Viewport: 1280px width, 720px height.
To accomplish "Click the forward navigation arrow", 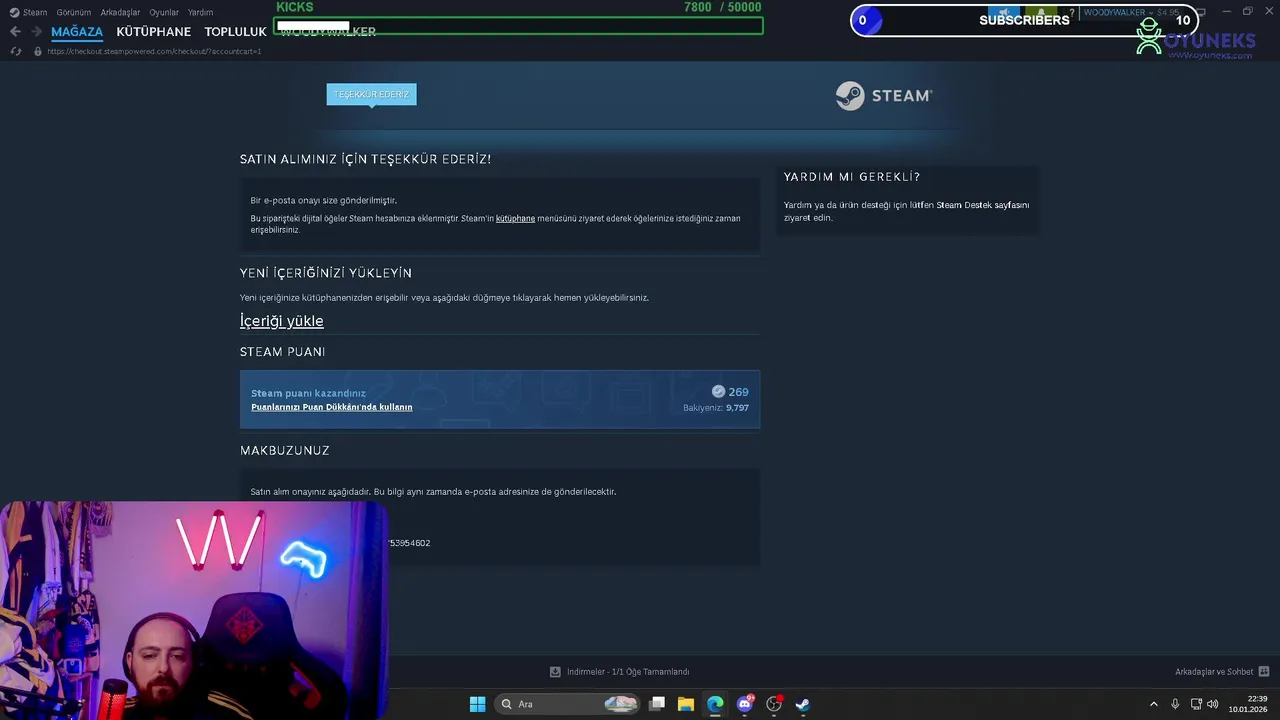I will 36,31.
